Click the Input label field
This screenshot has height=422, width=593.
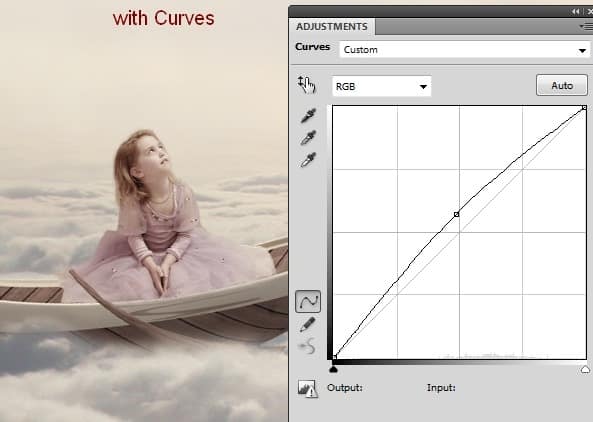[x=441, y=388]
